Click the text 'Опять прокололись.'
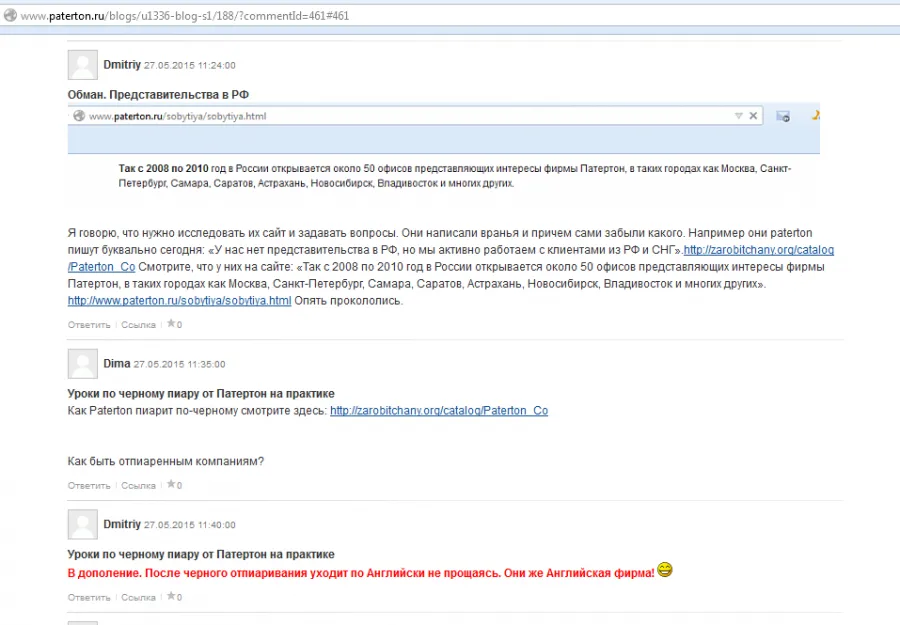 coord(348,301)
